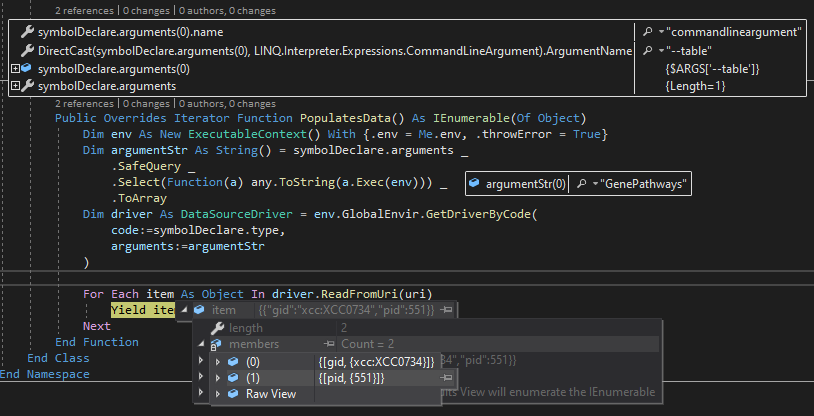This screenshot has height=416, width=814.
Task: Click the wrench icon beside the length property
Action: click(216, 328)
